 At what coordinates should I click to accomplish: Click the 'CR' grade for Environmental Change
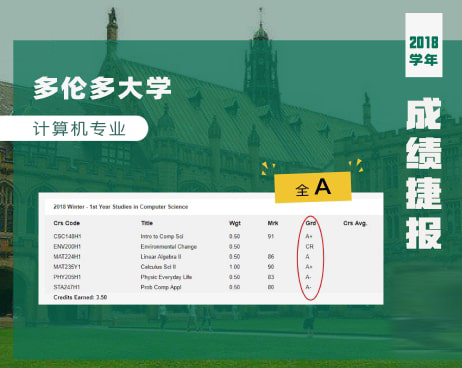coord(309,247)
